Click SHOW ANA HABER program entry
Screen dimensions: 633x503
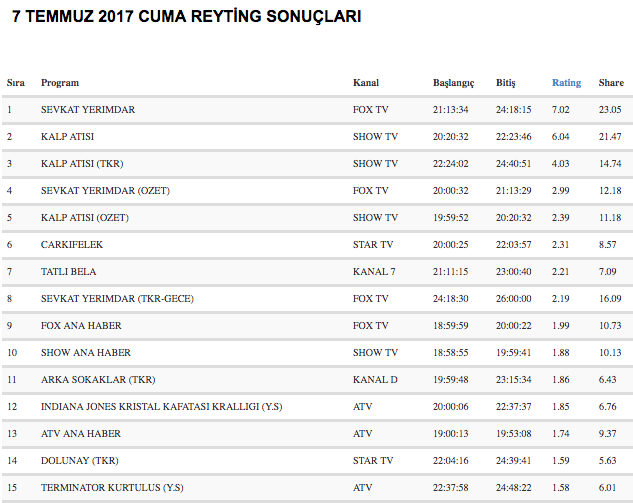click(x=86, y=353)
